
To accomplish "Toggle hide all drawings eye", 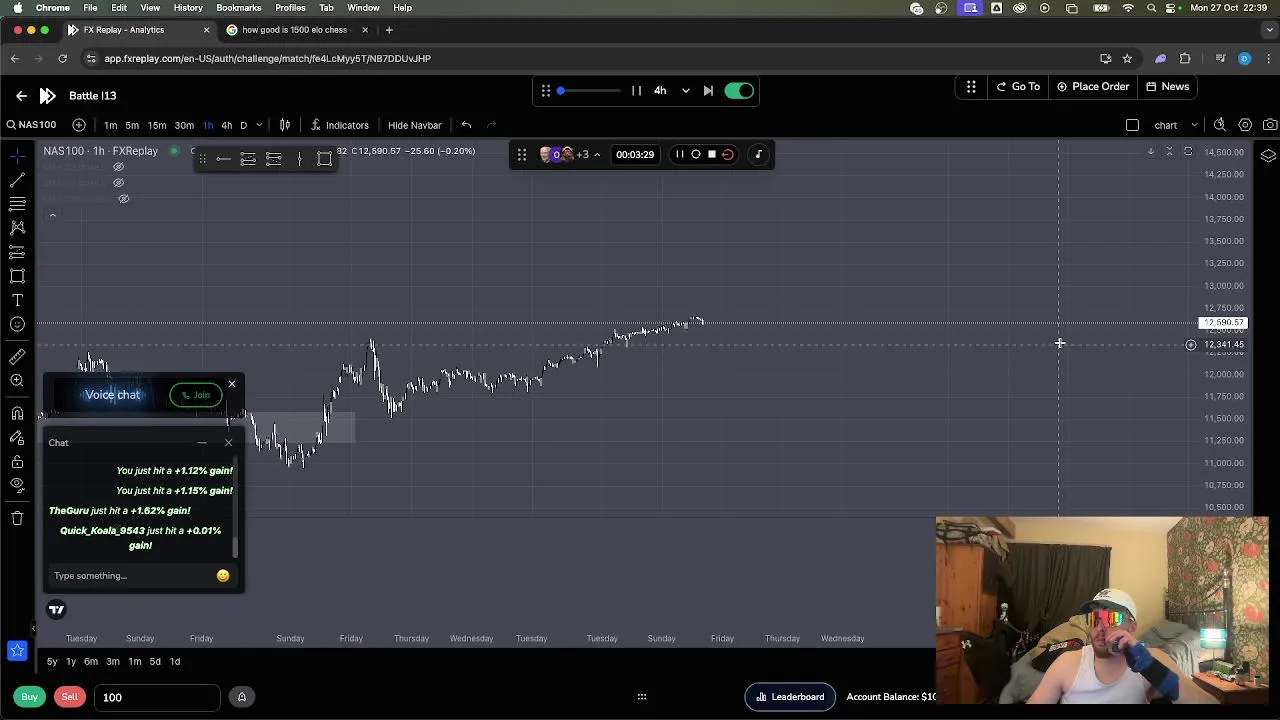I will pyautogui.click(x=17, y=486).
